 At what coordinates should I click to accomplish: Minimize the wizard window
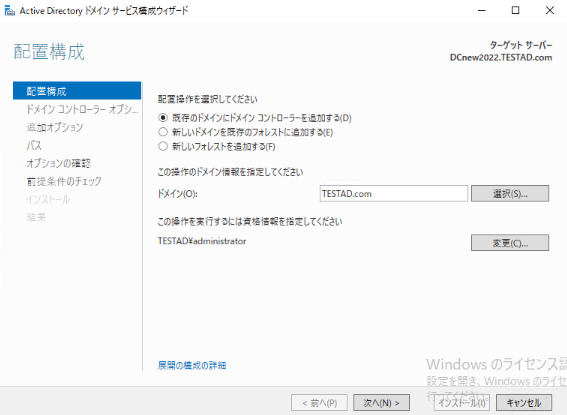pos(482,10)
